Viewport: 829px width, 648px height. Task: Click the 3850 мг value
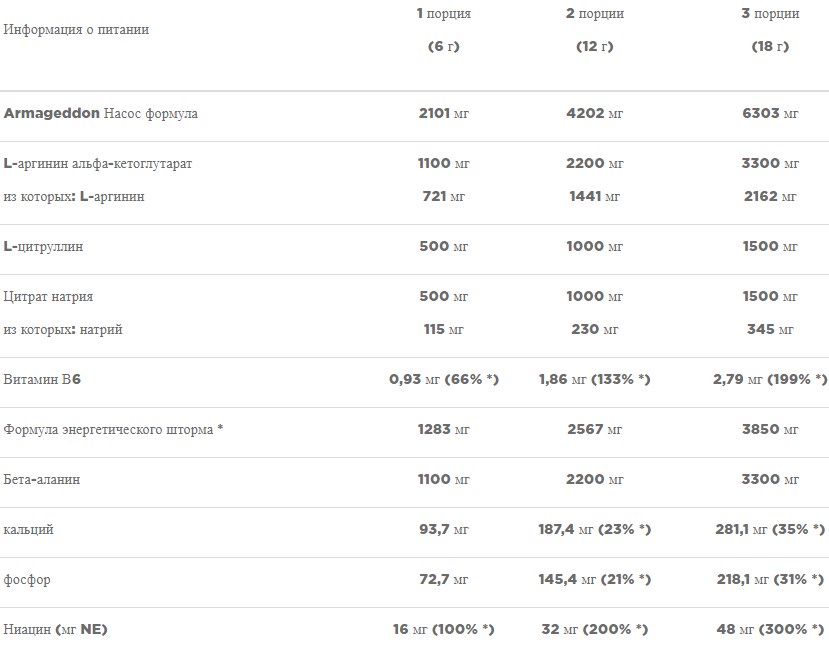[x=769, y=430]
